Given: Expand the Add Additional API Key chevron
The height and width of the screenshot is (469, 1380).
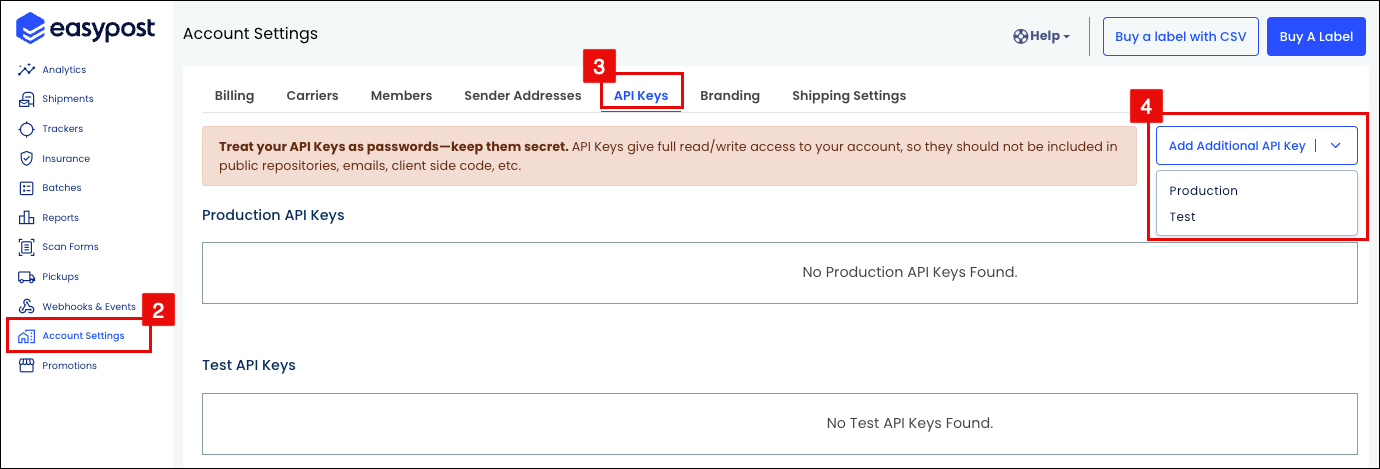Looking at the screenshot, I should 1336,146.
